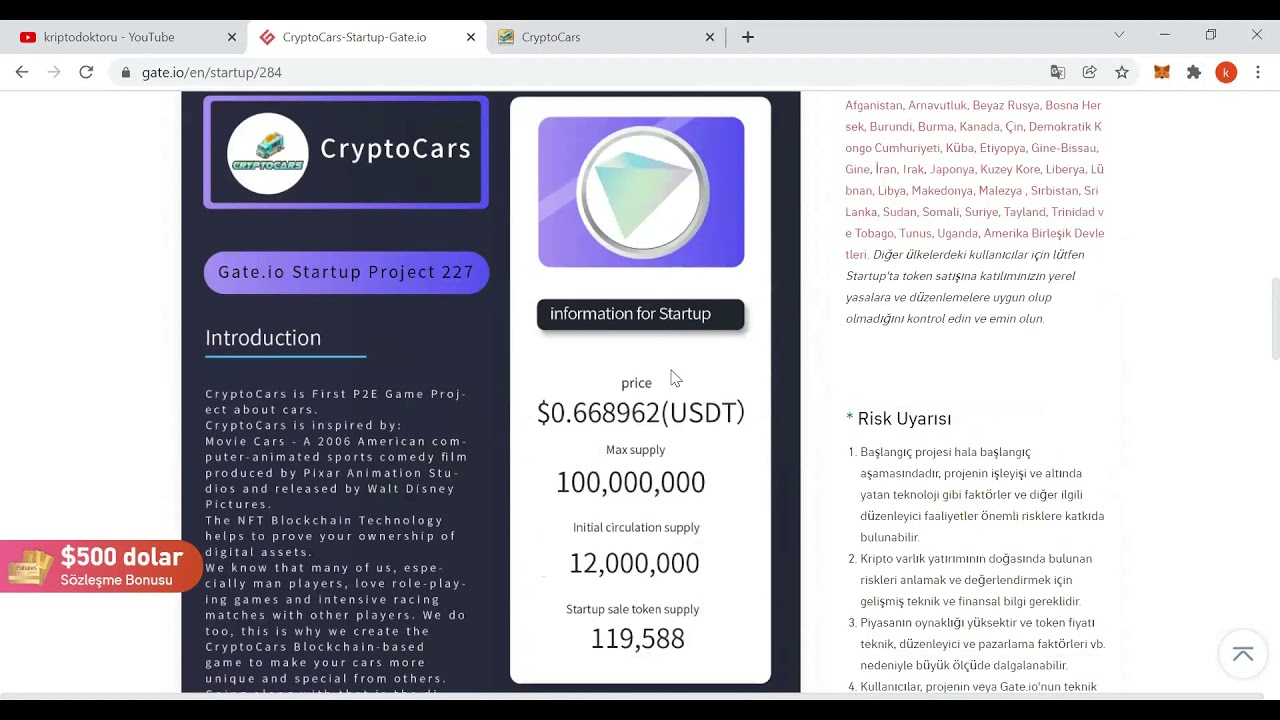Open the Extensions puzzle menu
Screen dimensions: 1280x720
[x=1194, y=72]
